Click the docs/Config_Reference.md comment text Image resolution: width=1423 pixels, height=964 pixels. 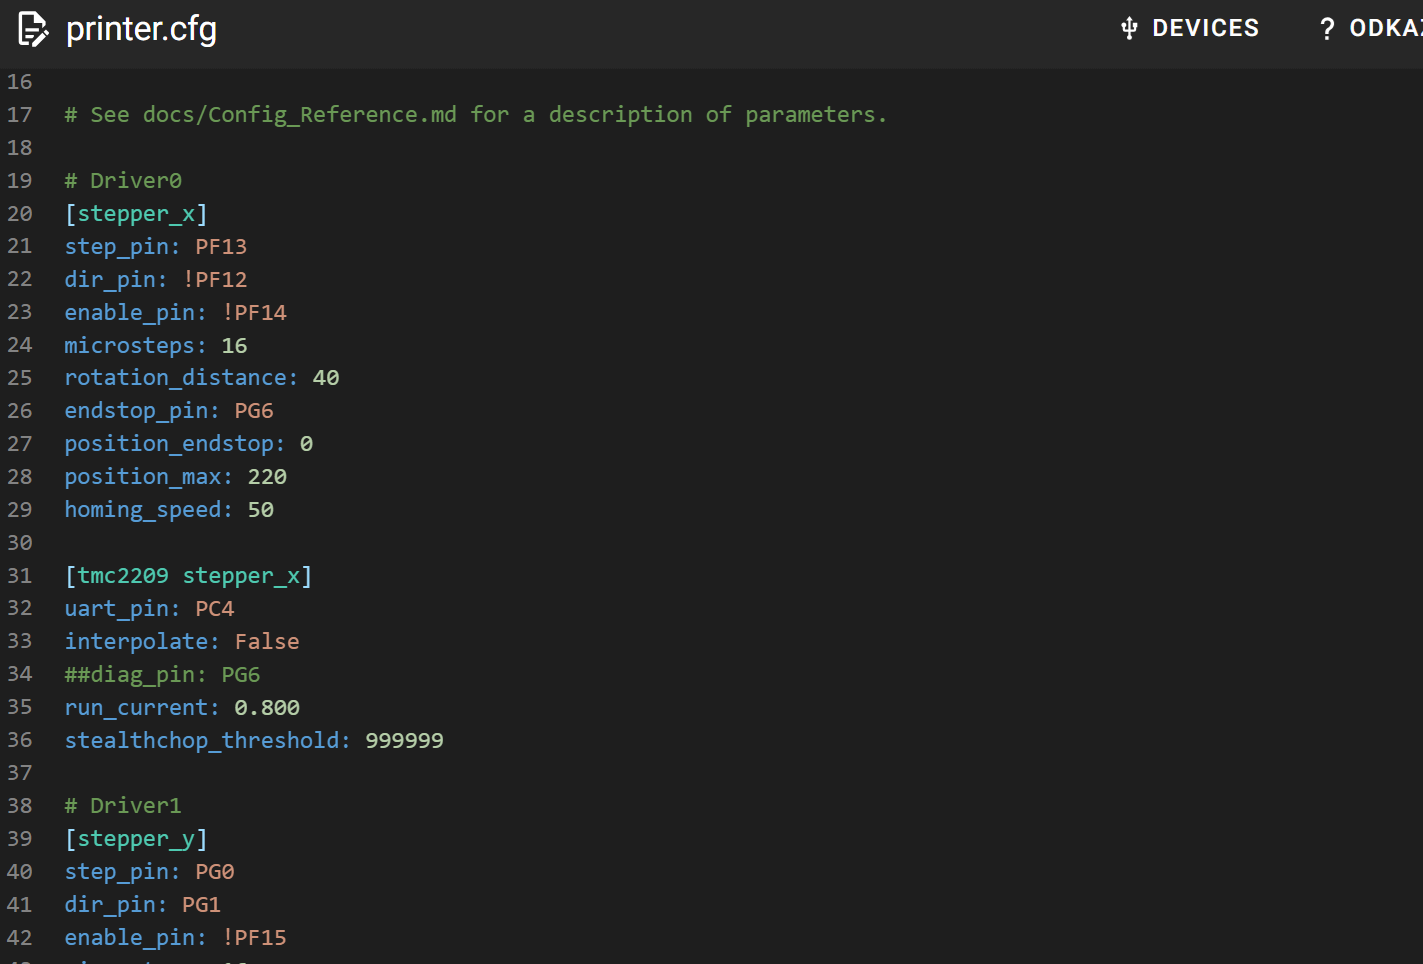pos(299,115)
